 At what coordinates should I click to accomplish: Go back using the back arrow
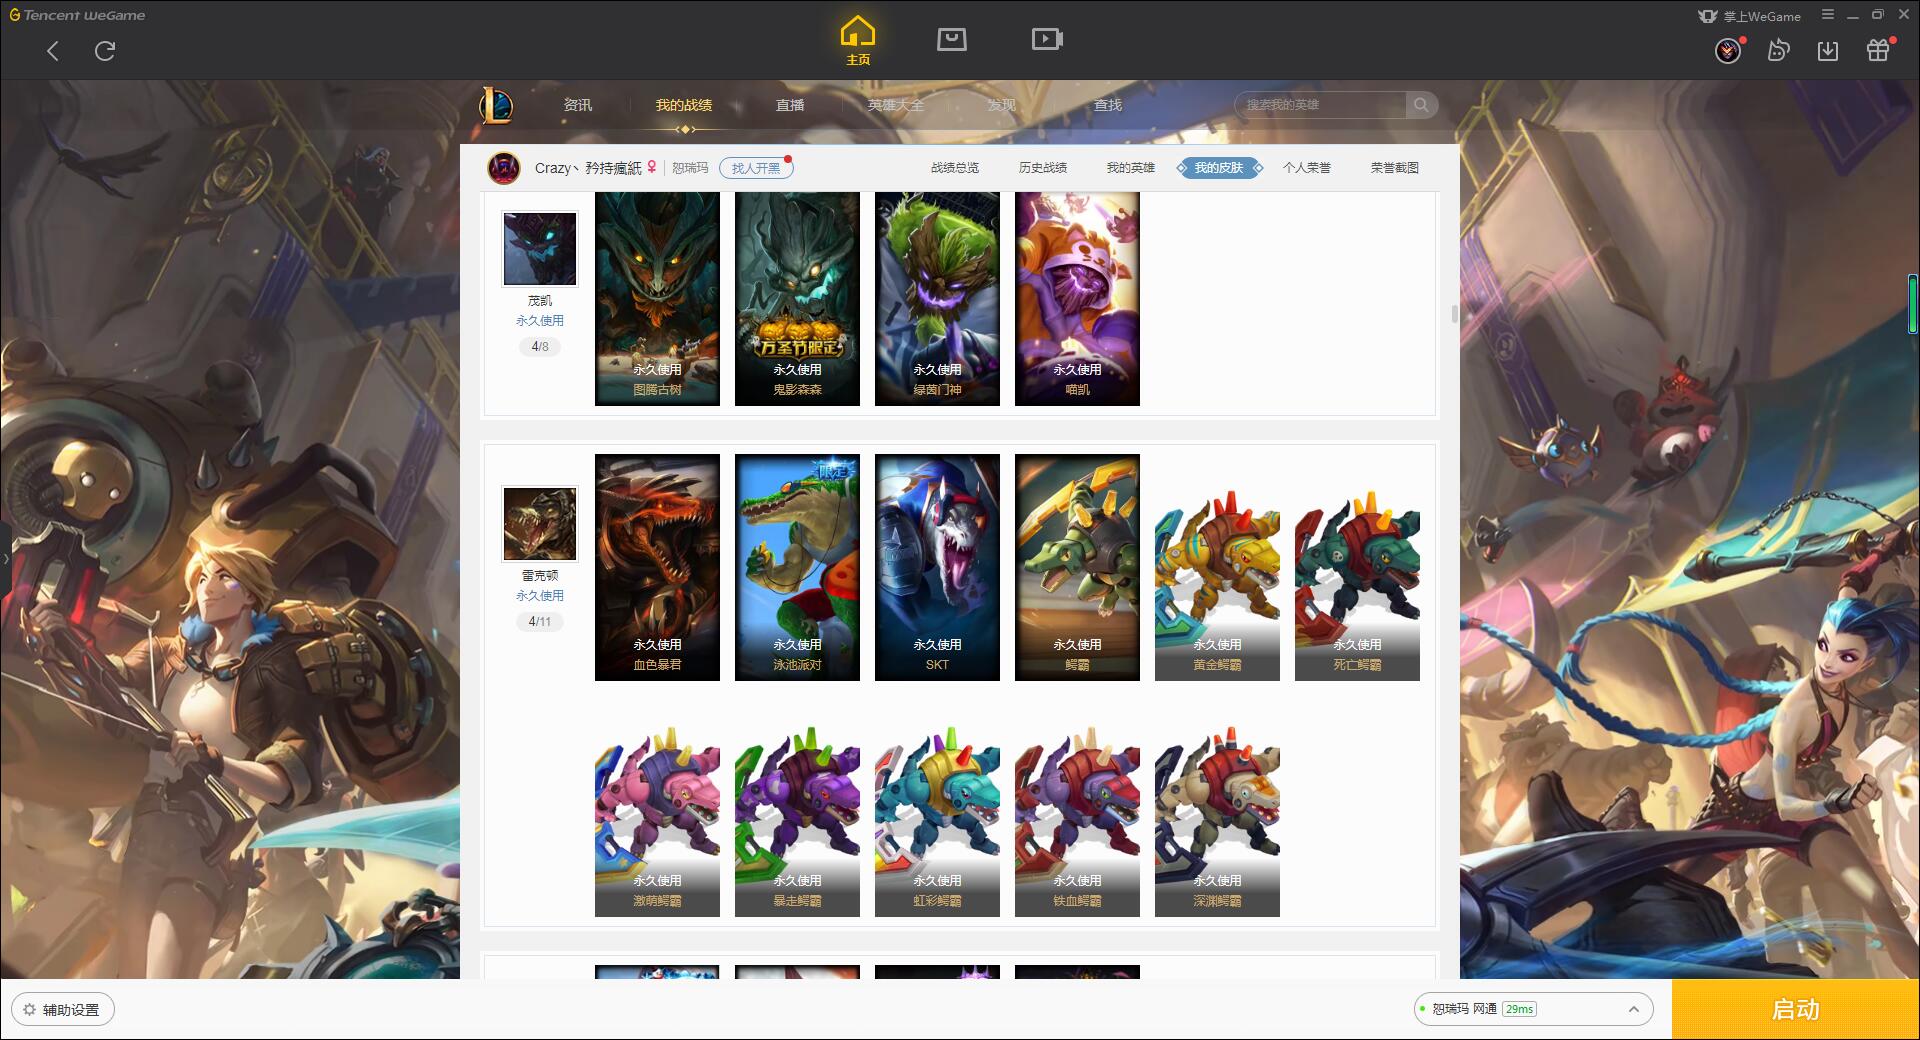pyautogui.click(x=53, y=51)
